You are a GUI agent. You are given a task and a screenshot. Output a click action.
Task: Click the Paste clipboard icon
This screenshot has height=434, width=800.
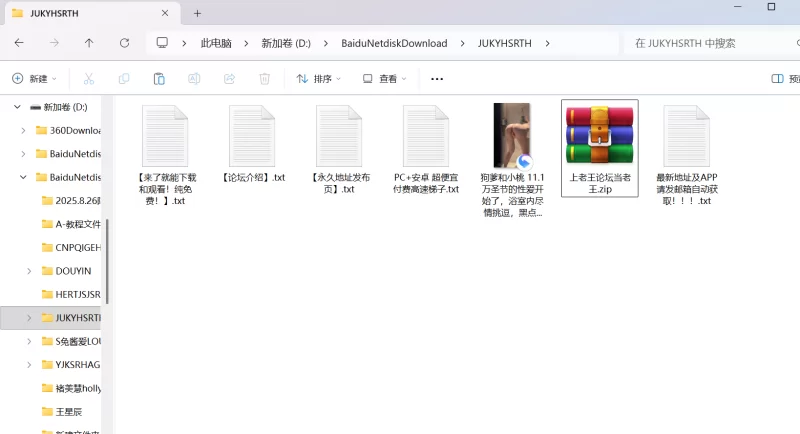(x=159, y=78)
